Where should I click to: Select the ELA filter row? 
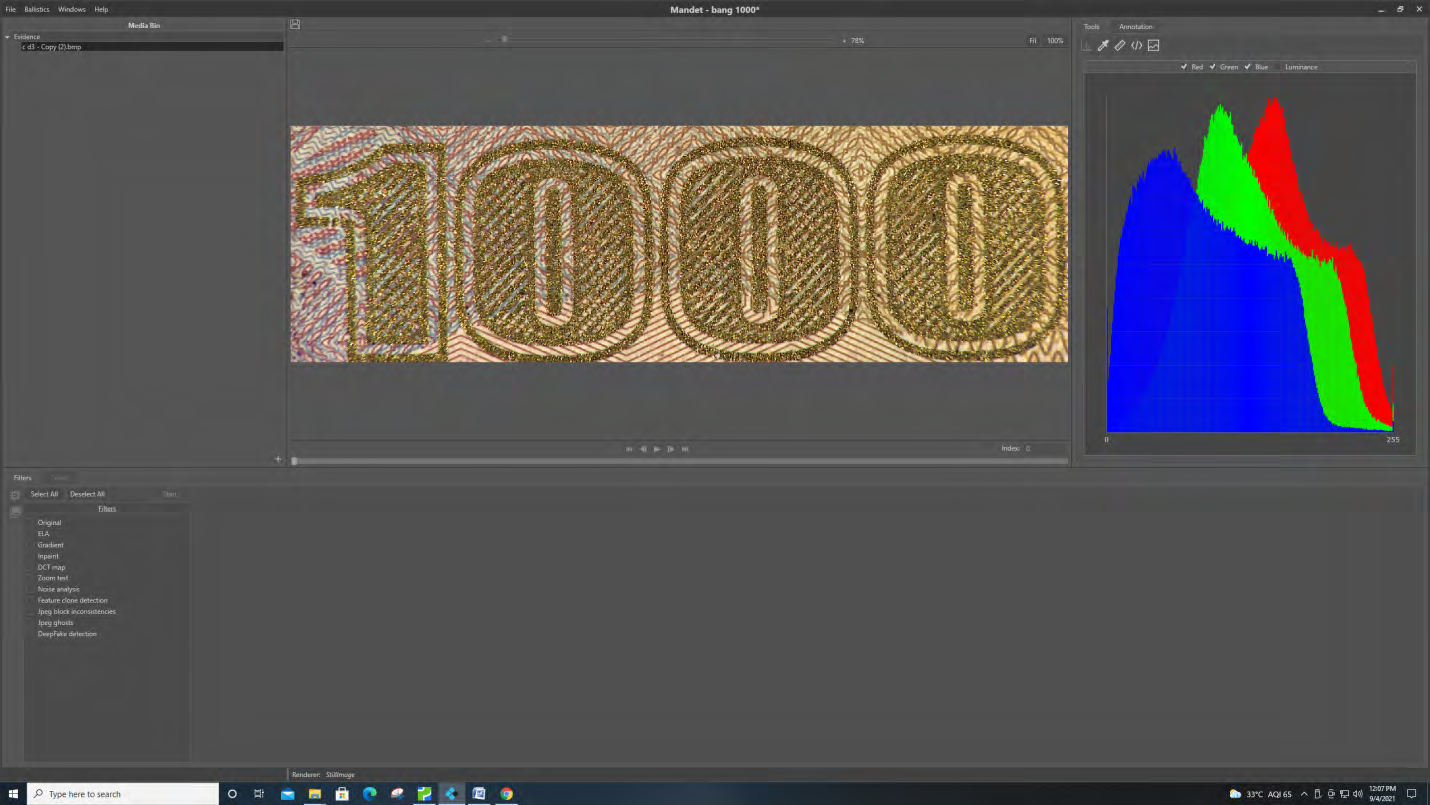pos(107,534)
